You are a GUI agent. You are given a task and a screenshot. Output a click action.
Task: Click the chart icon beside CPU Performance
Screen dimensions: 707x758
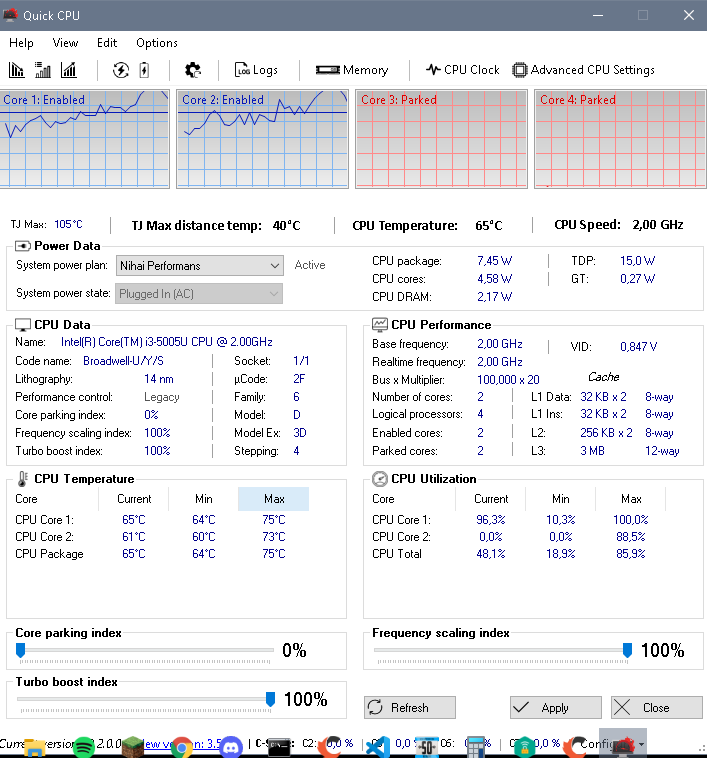click(380, 325)
